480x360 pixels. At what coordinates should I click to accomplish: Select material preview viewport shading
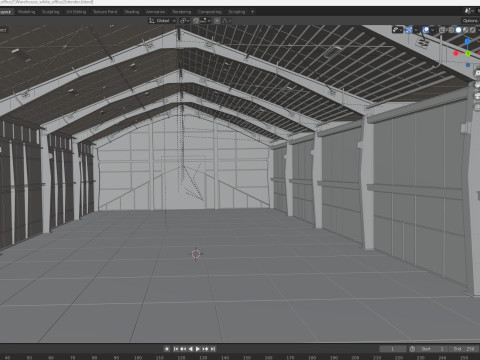pyautogui.click(x=465, y=30)
